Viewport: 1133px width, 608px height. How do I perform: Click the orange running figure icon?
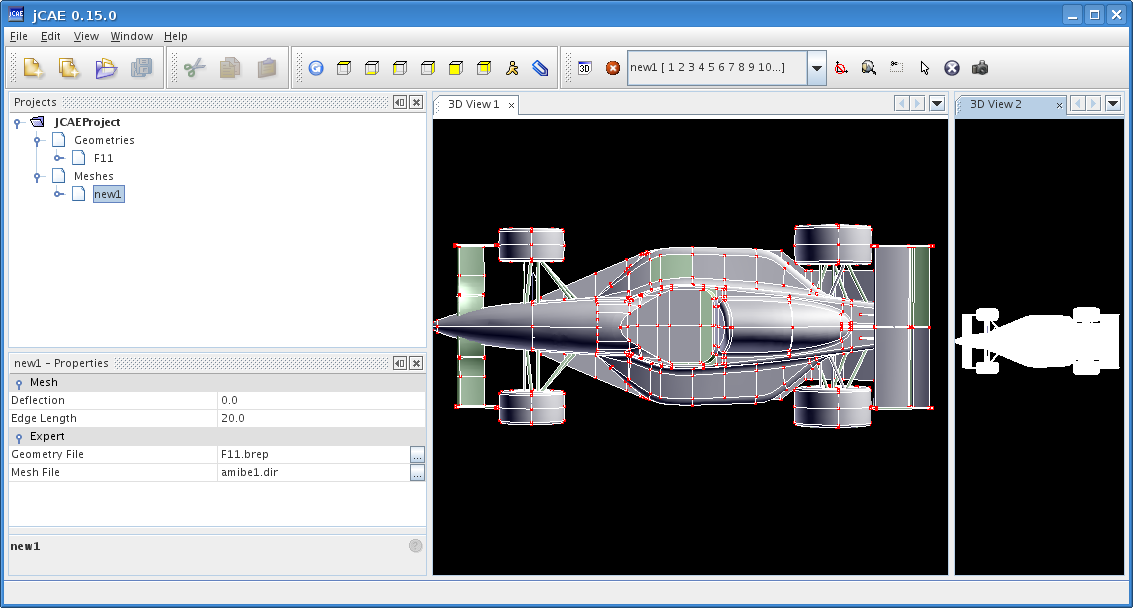tap(512, 68)
